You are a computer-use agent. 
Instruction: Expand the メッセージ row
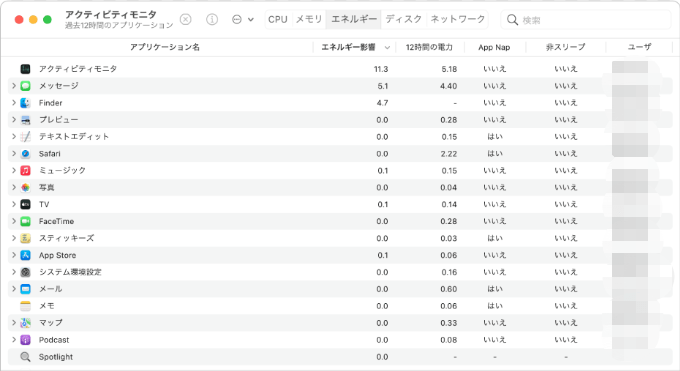pos(13,86)
